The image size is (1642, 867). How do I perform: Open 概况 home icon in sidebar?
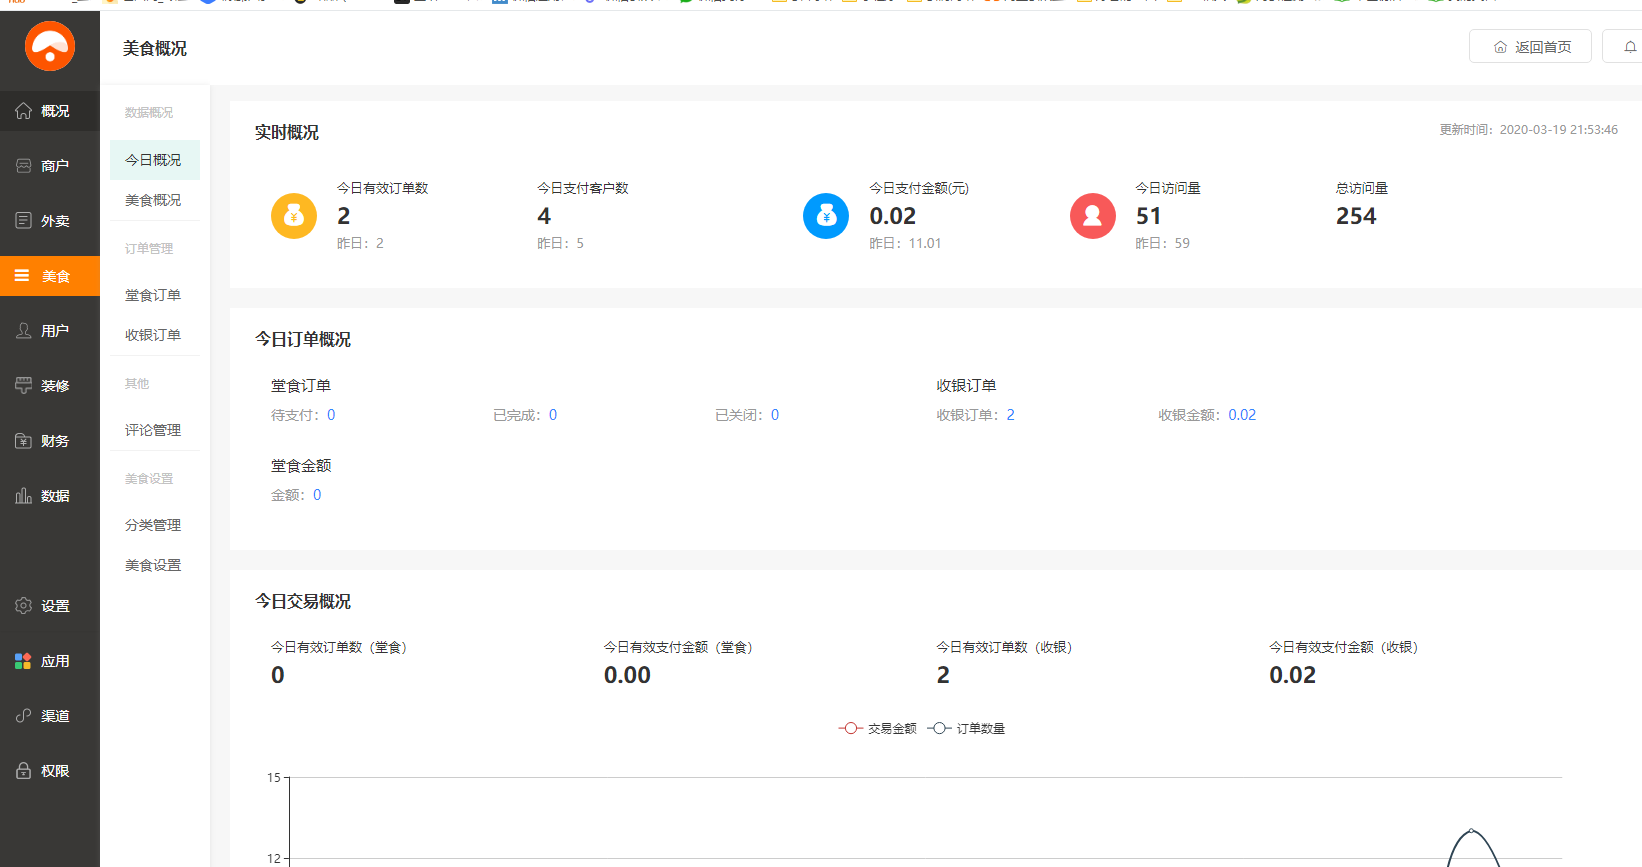23,111
